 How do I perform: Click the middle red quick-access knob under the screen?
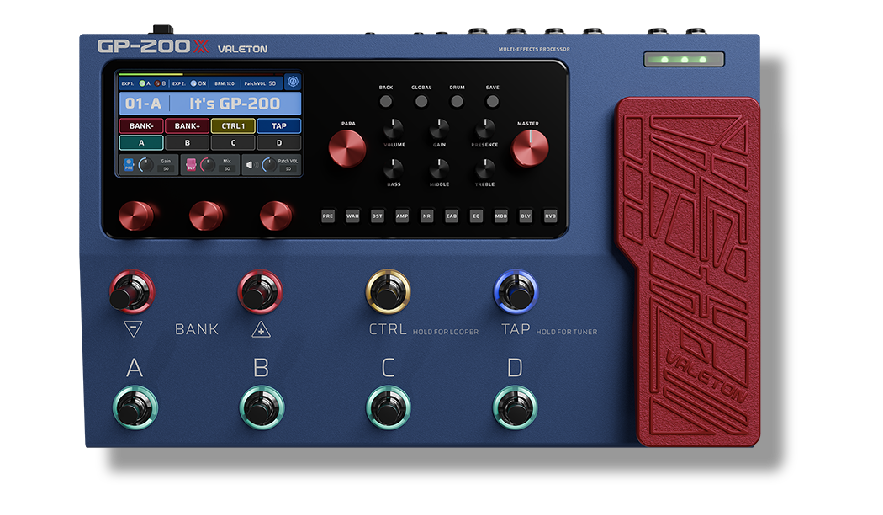206,216
